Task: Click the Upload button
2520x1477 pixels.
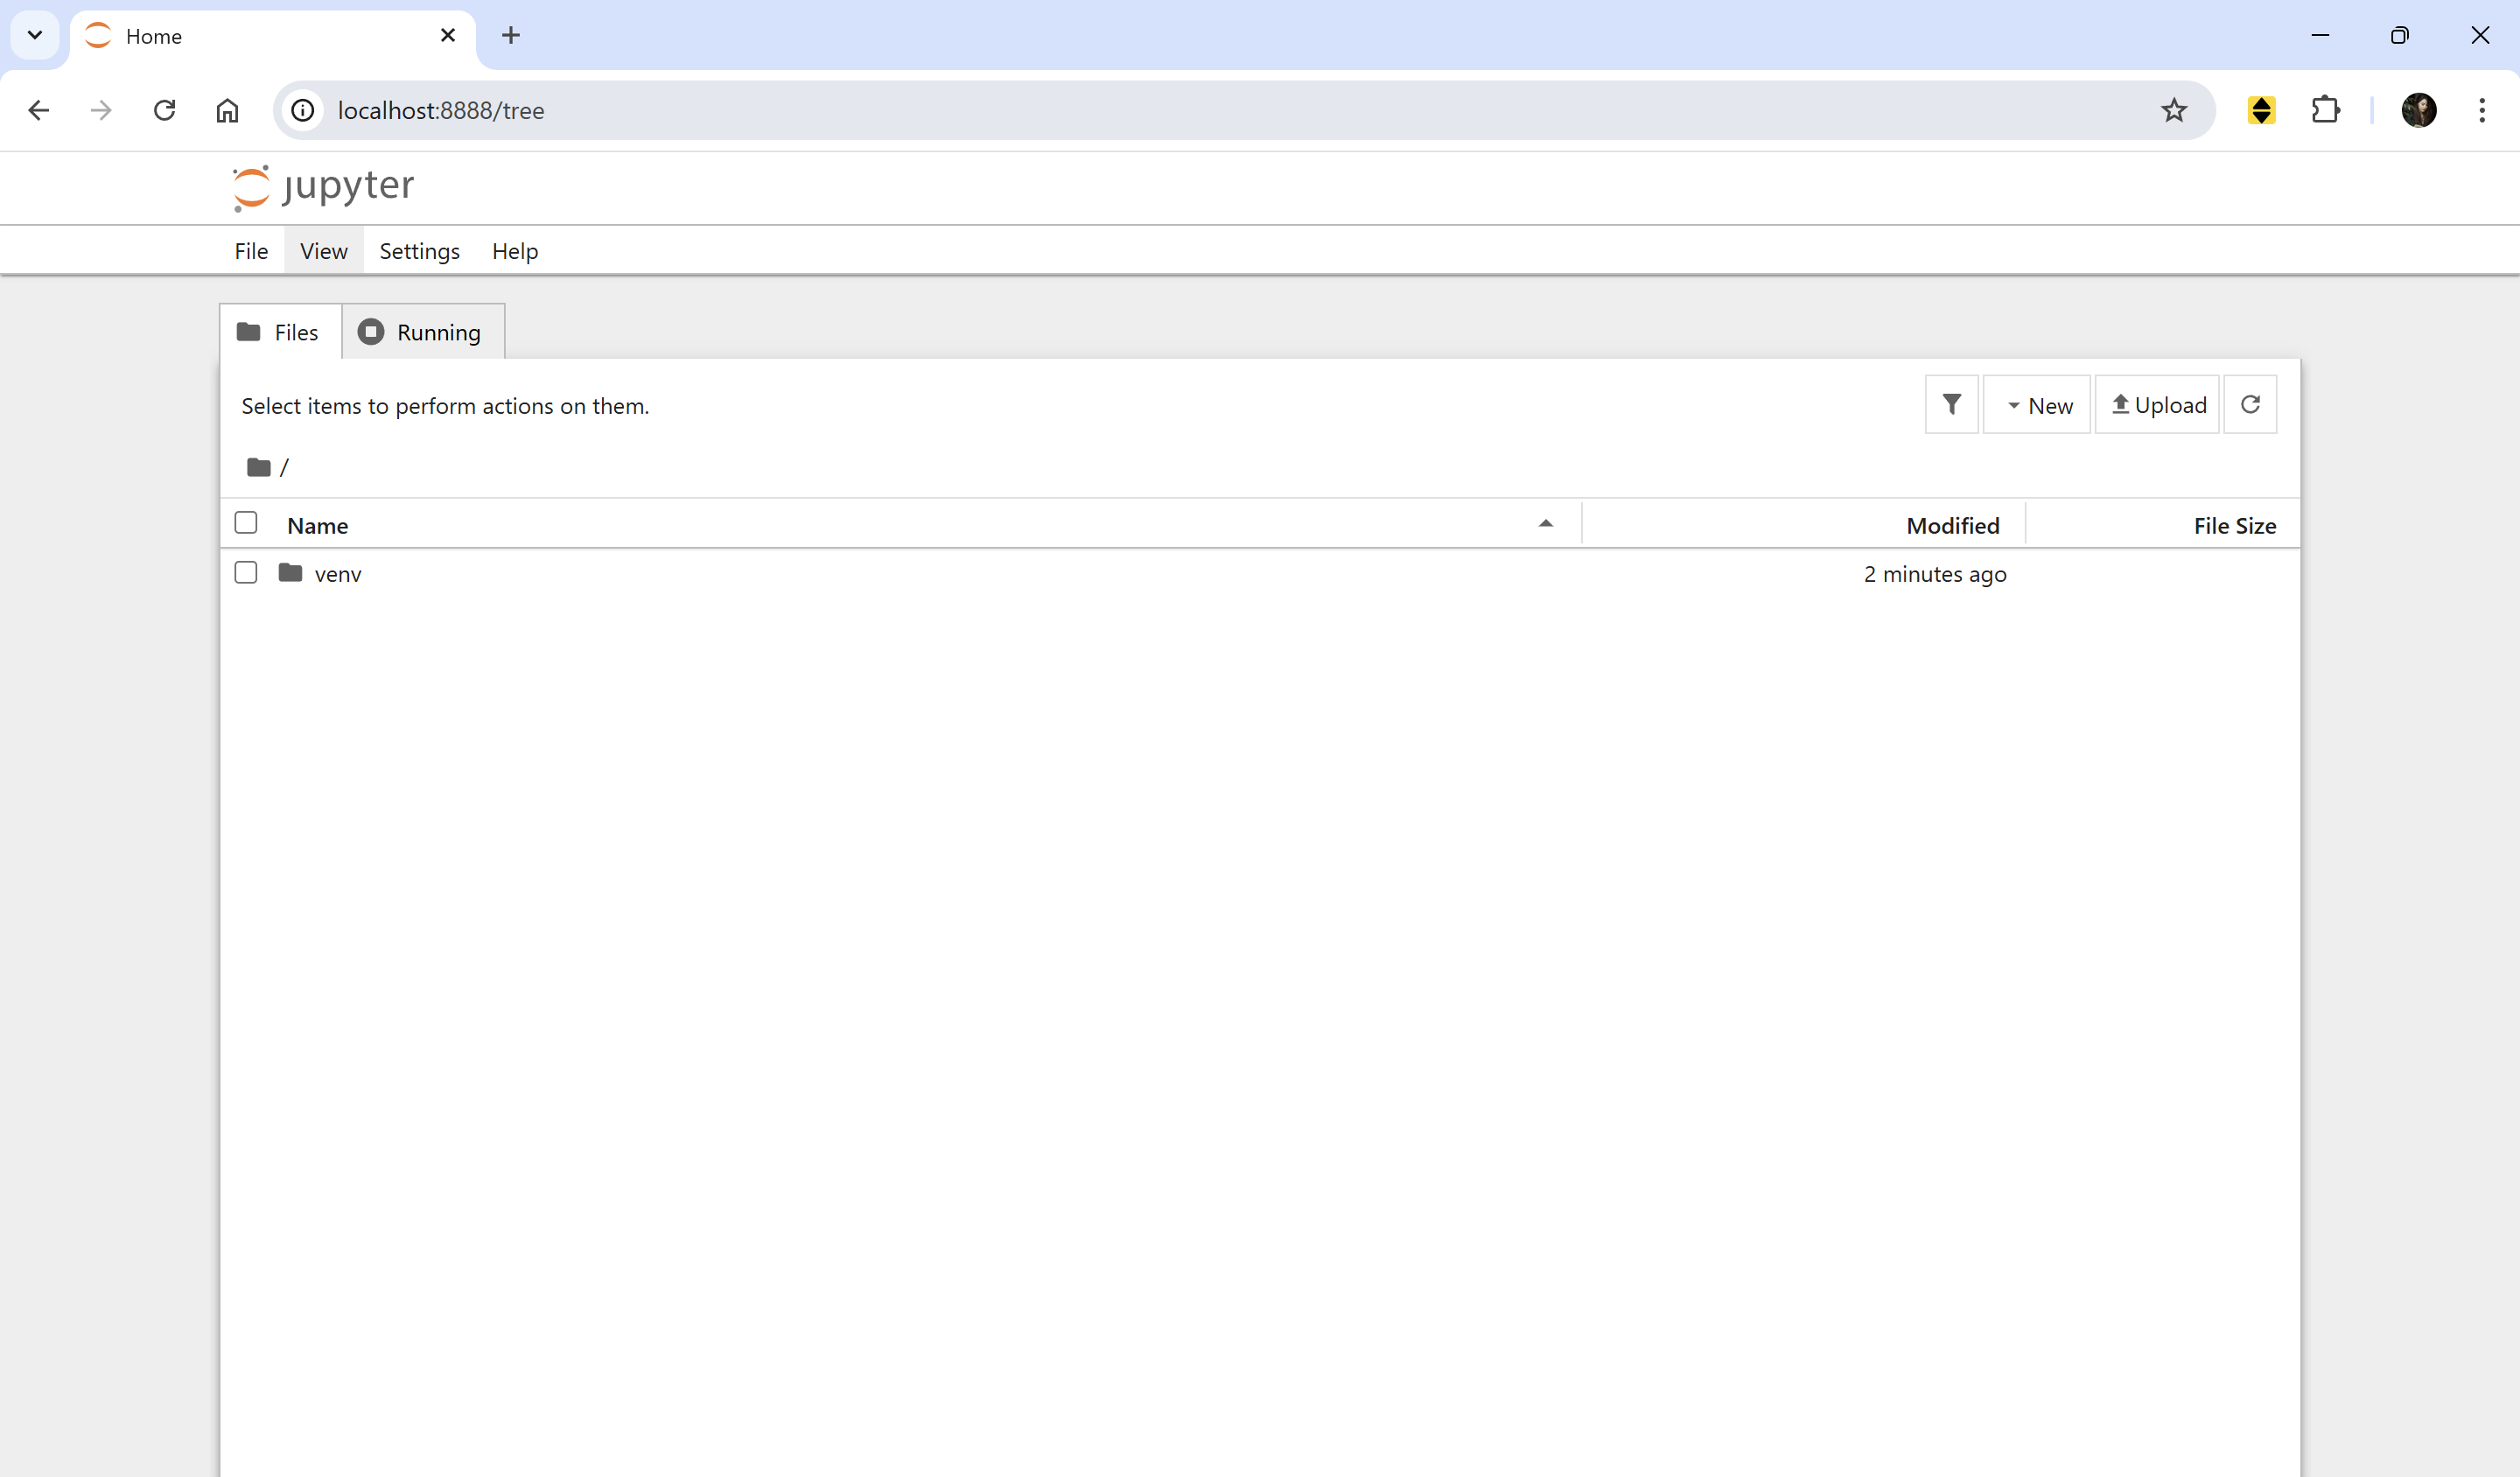Action: 2157,404
